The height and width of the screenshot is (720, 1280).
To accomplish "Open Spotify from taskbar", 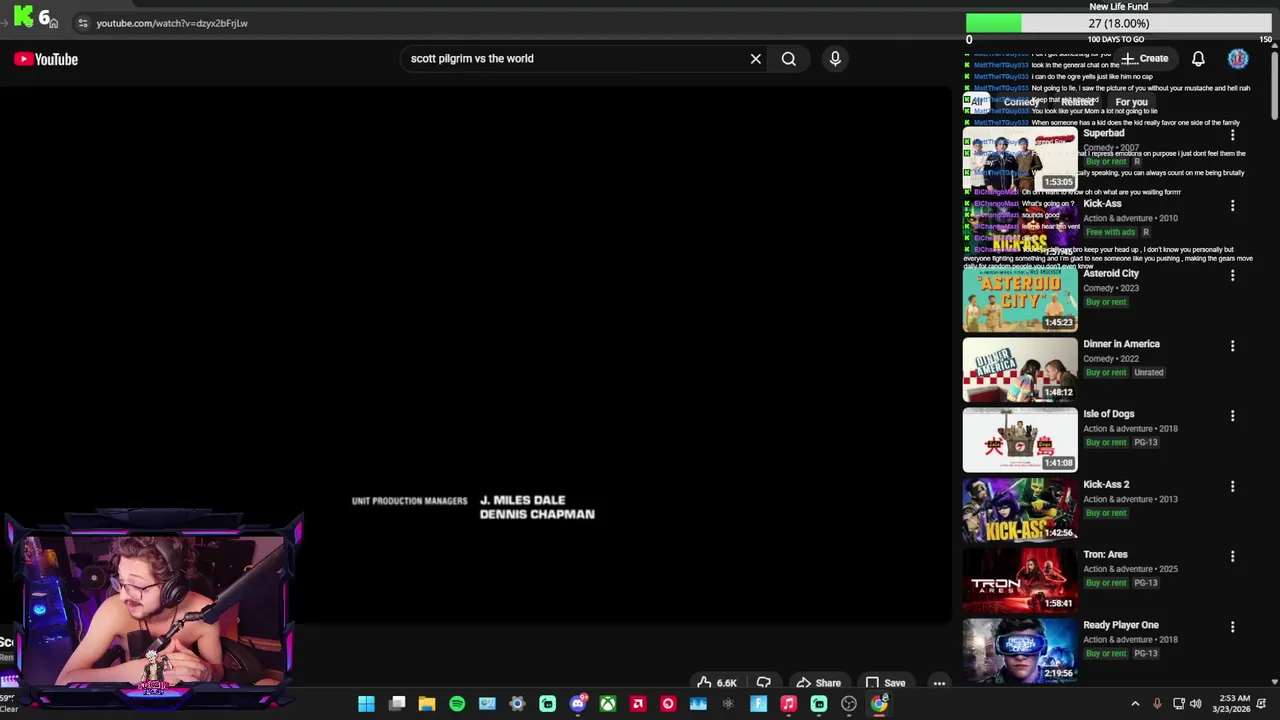I will 457,704.
